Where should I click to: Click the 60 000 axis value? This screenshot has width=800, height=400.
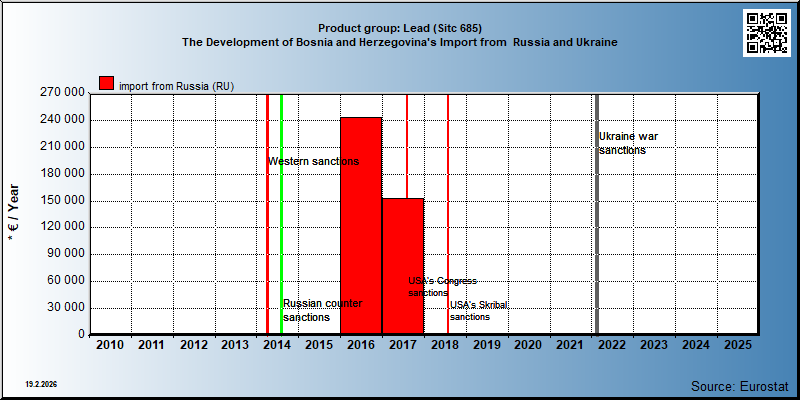(65, 281)
